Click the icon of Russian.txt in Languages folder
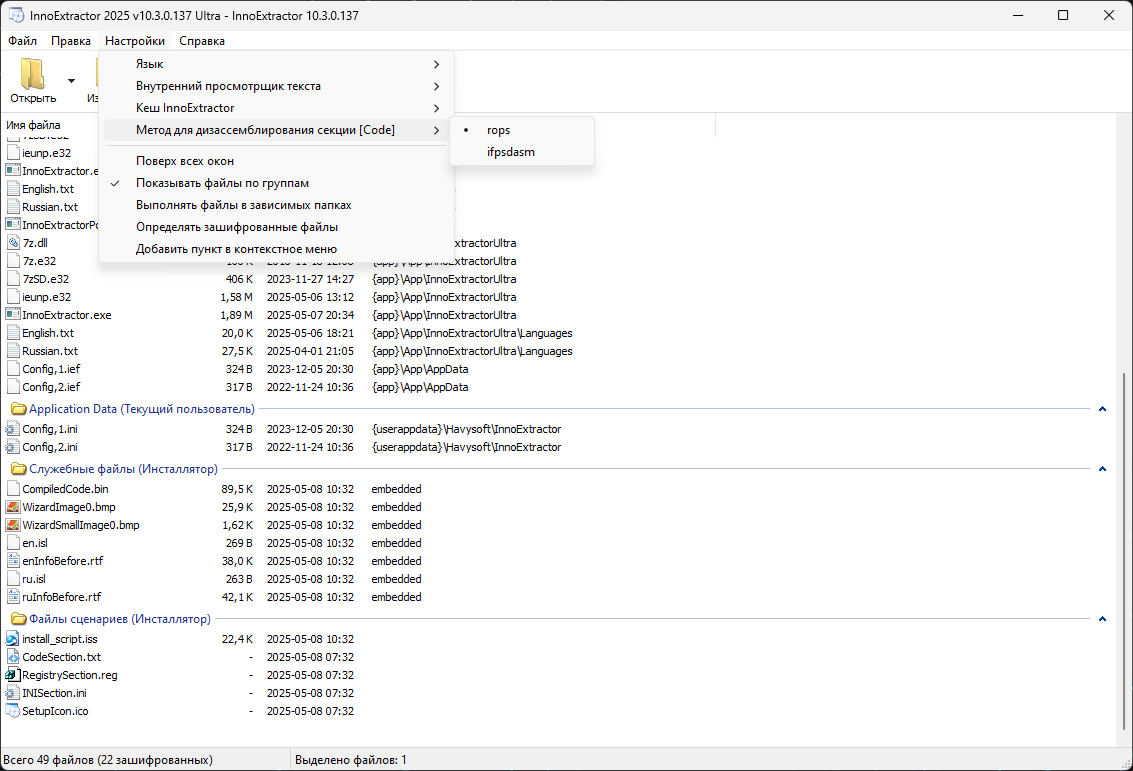 tap(13, 351)
